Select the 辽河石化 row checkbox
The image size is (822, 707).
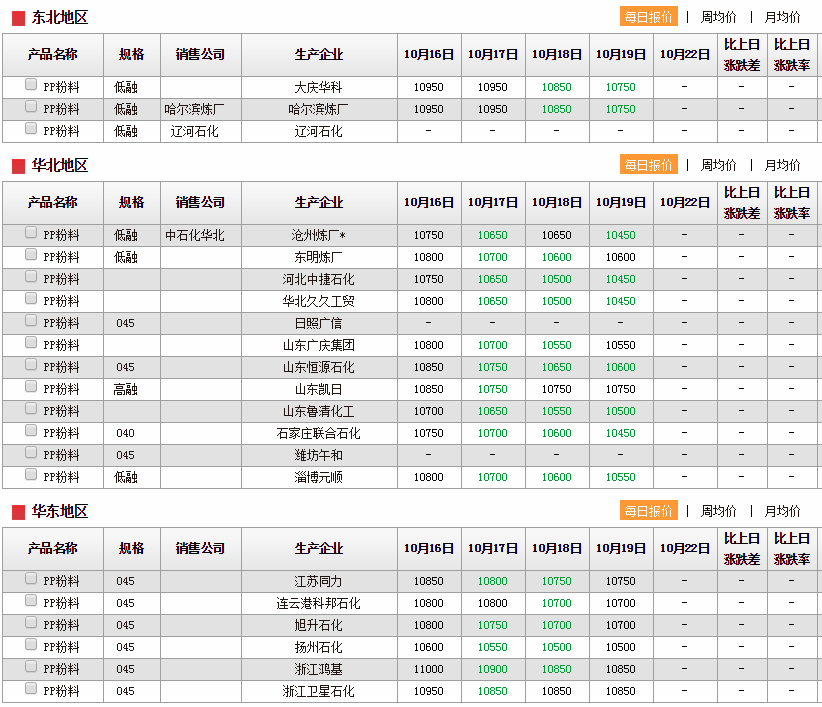pyautogui.click(x=31, y=128)
